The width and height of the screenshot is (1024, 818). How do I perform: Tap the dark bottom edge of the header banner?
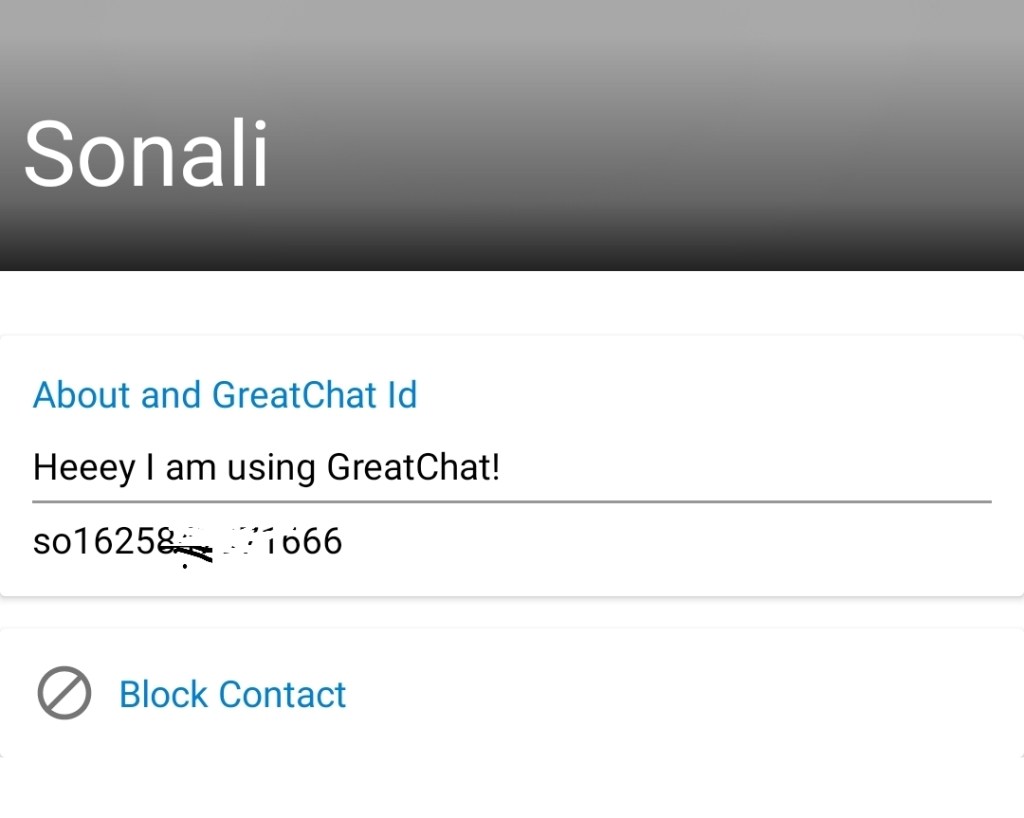click(512, 260)
